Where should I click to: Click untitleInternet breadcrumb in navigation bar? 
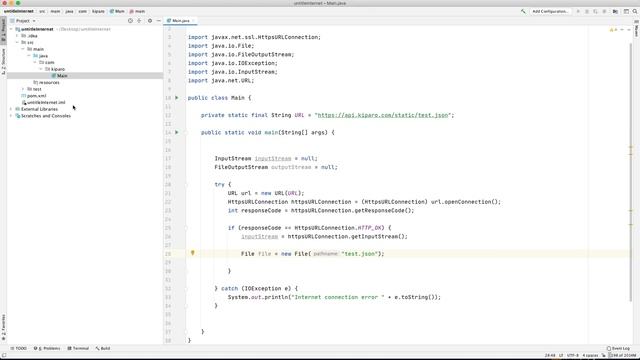coord(19,11)
